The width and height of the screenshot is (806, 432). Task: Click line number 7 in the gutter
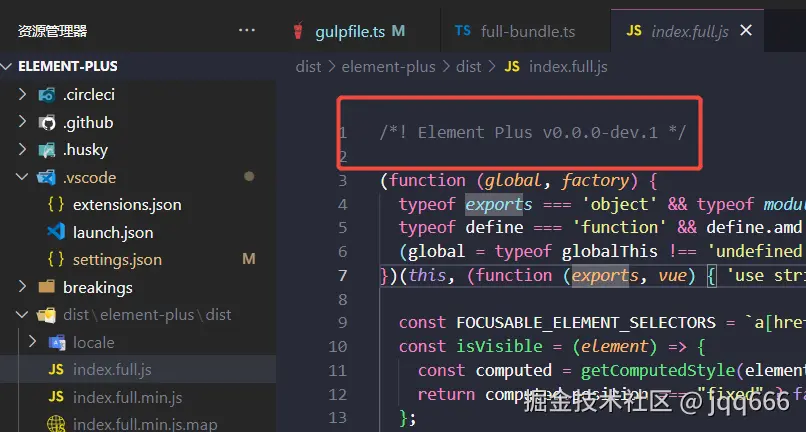point(343,276)
